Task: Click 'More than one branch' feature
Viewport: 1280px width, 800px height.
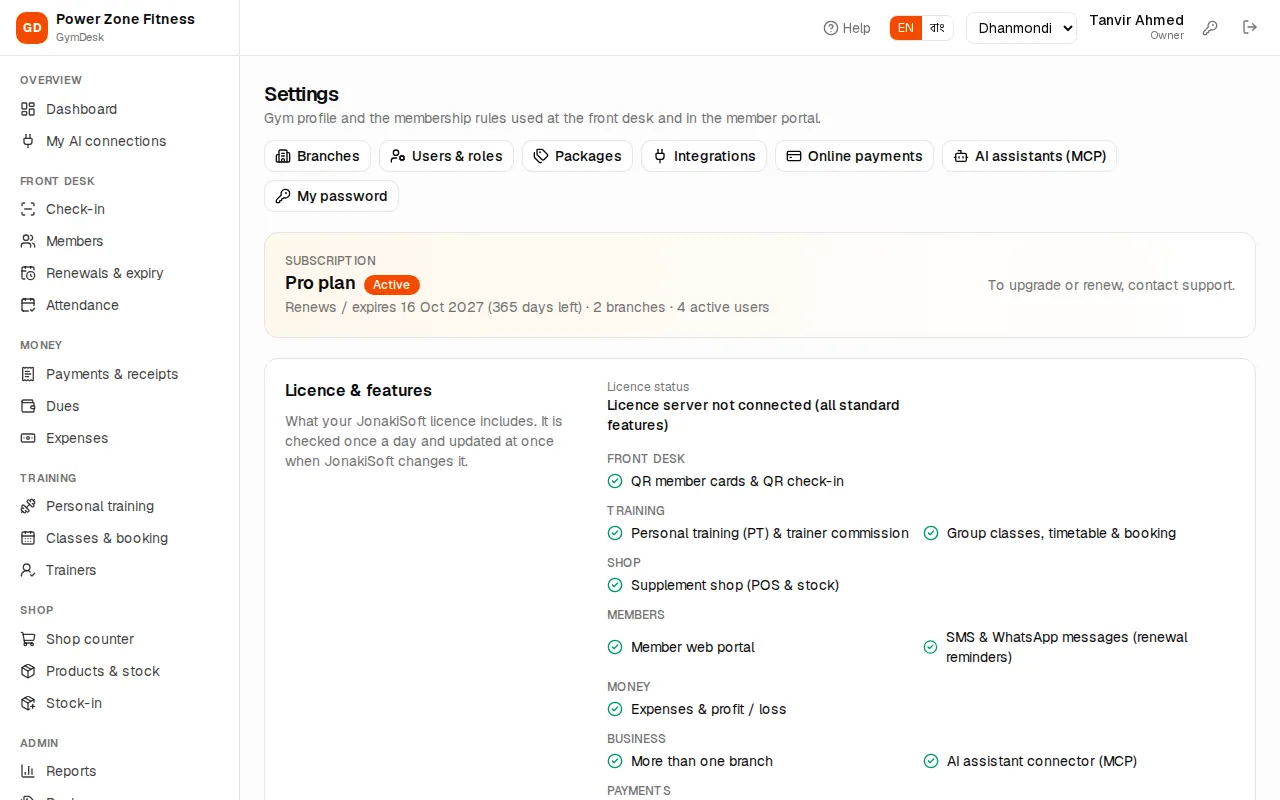Action: coord(702,761)
